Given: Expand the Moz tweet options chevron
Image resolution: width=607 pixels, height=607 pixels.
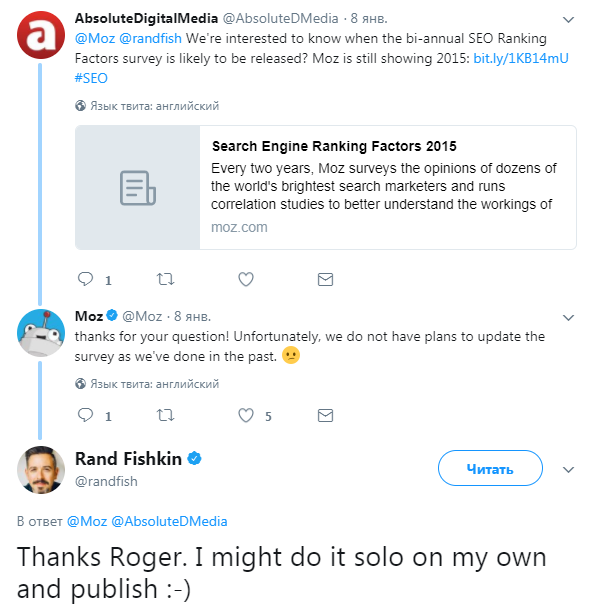Looking at the screenshot, I should tap(569, 317).
